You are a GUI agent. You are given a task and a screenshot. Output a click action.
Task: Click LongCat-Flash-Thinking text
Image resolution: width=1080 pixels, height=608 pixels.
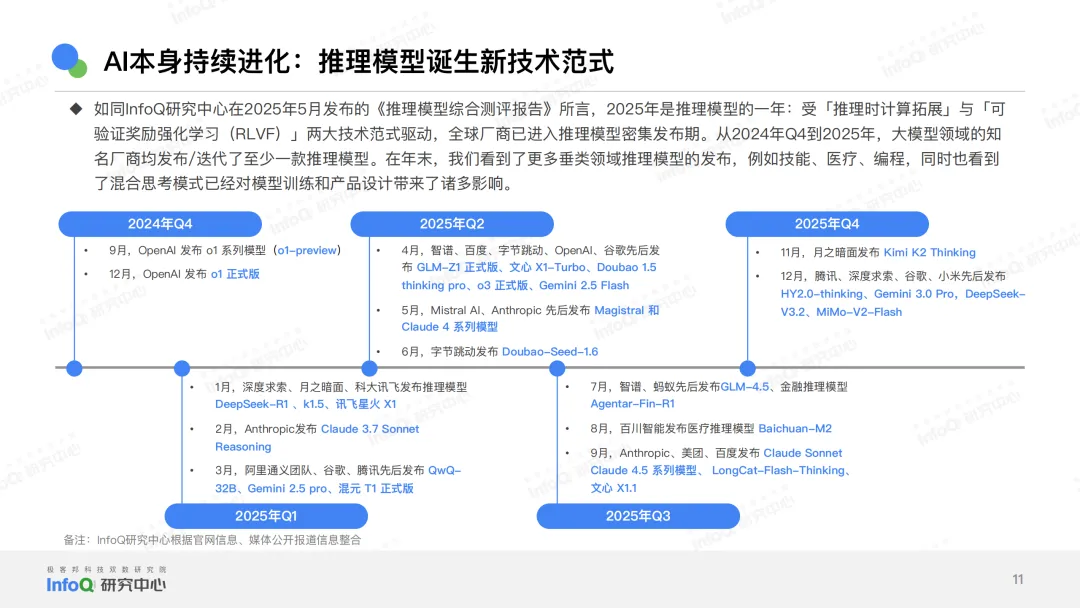point(778,470)
